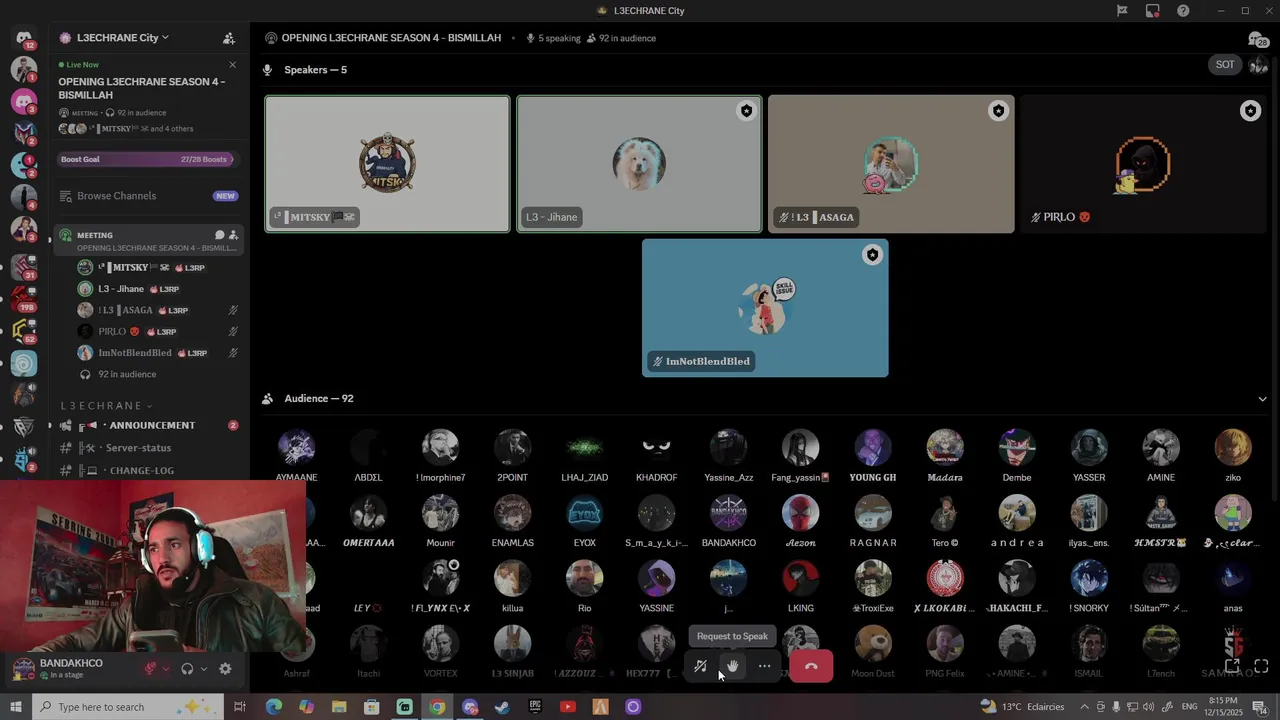Open RAGNAR audience member avatar

coord(872,513)
